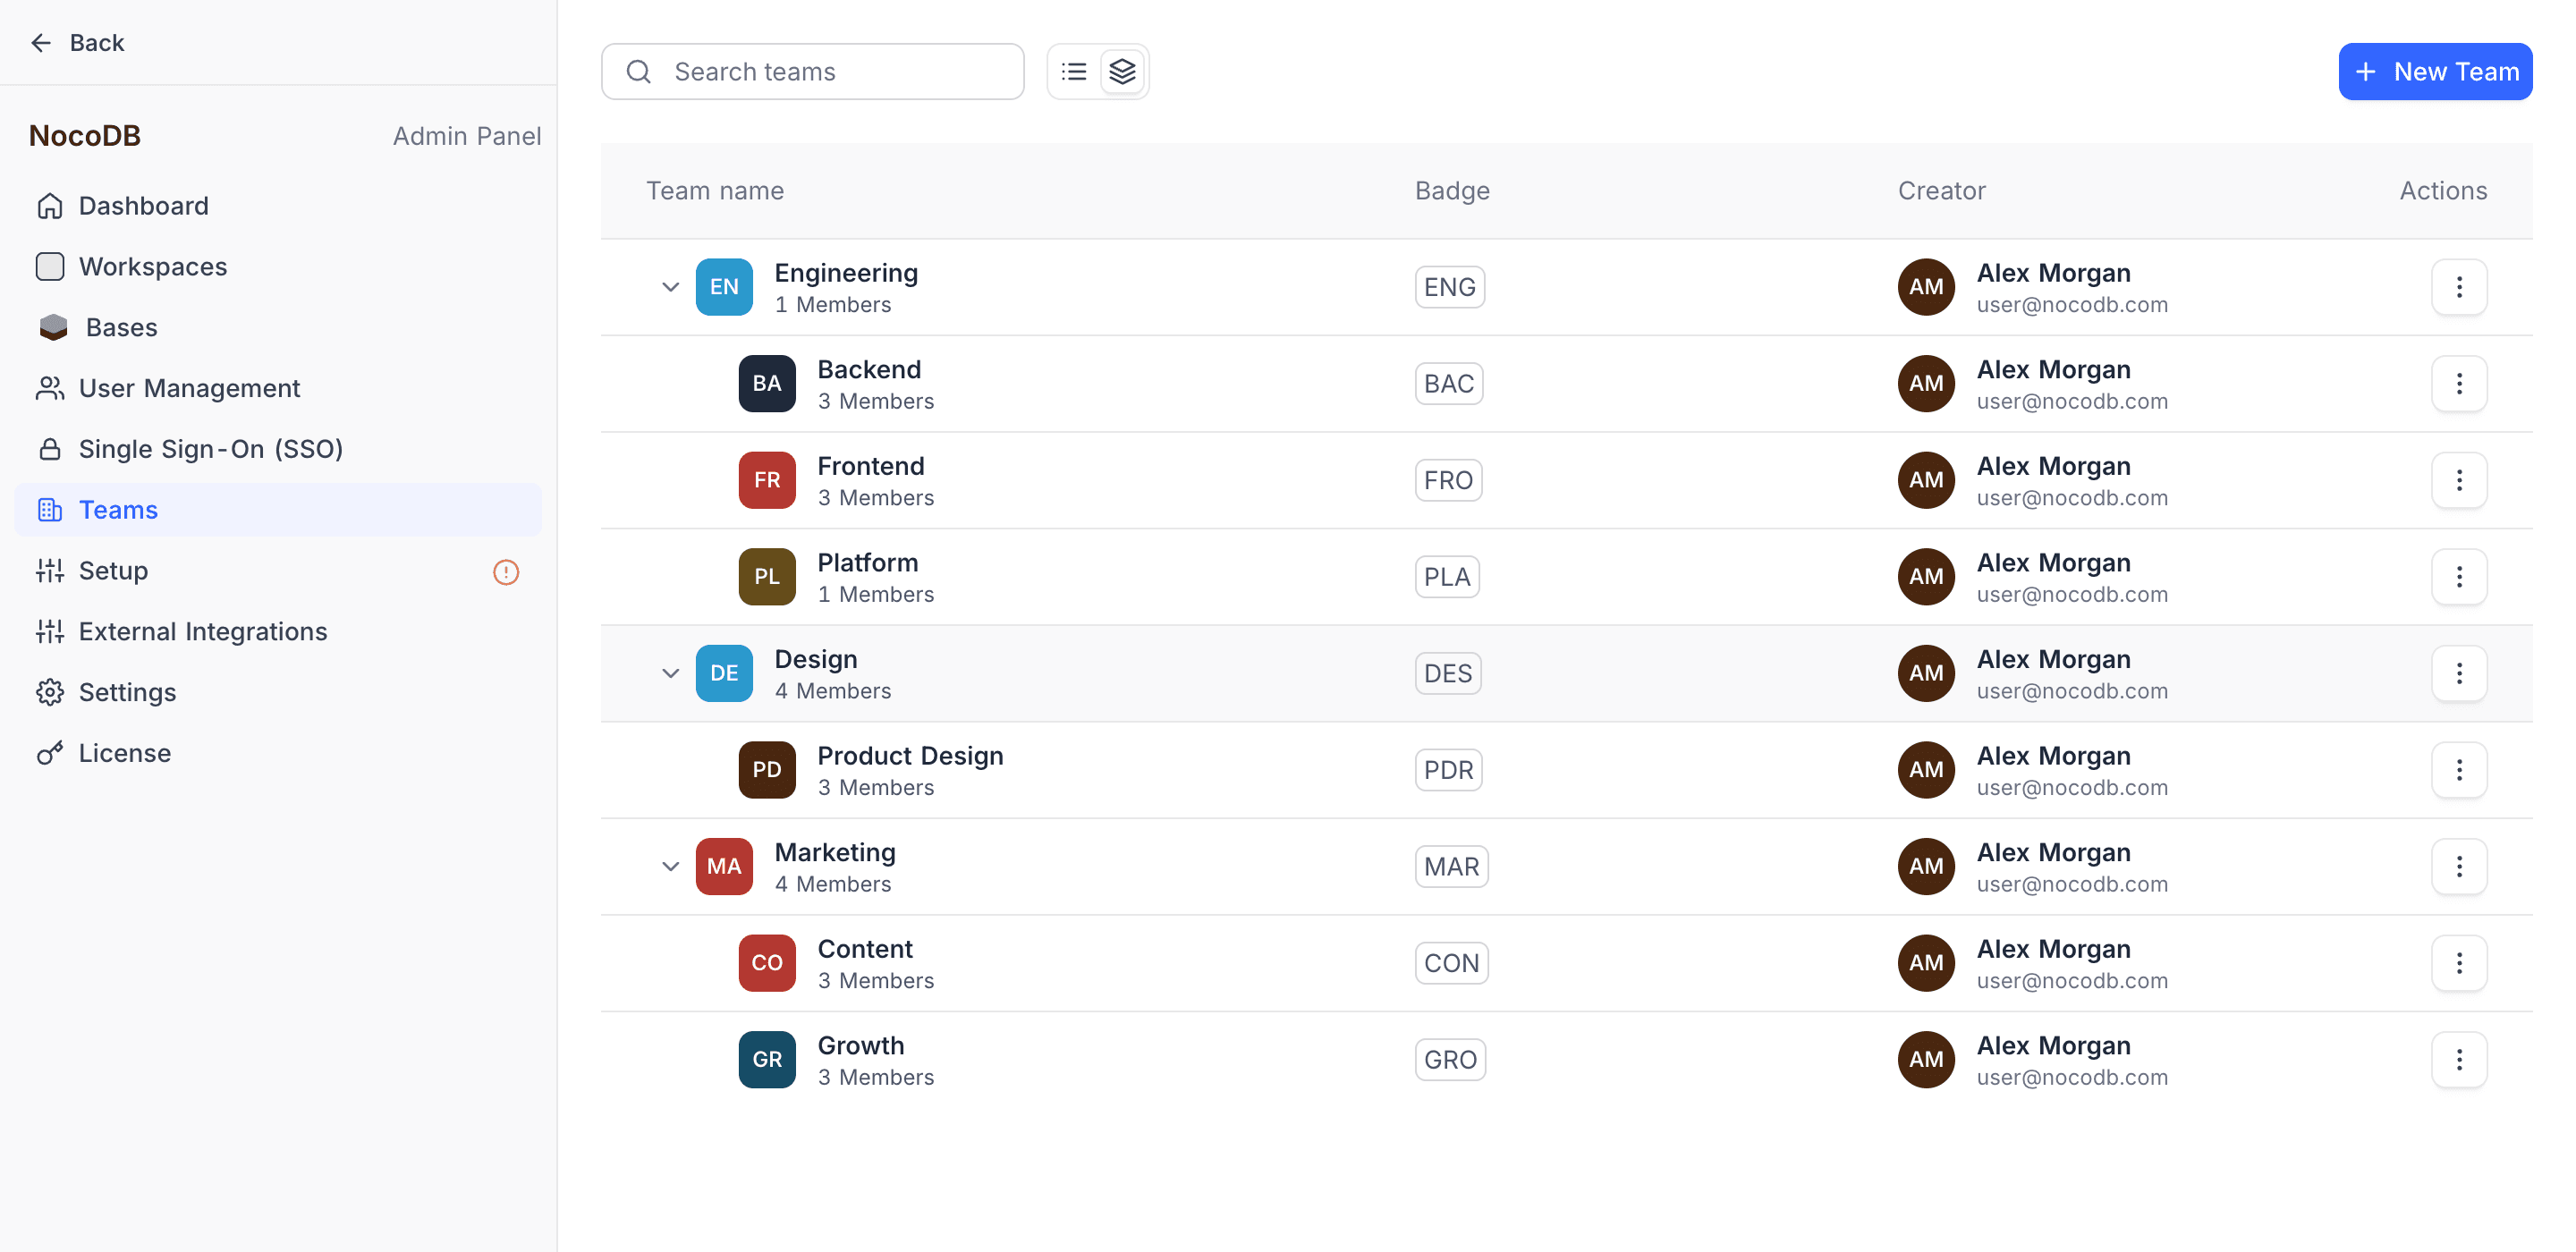Image resolution: width=2576 pixels, height=1252 pixels.
Task: Click Content team CO avatar icon
Action: click(767, 963)
